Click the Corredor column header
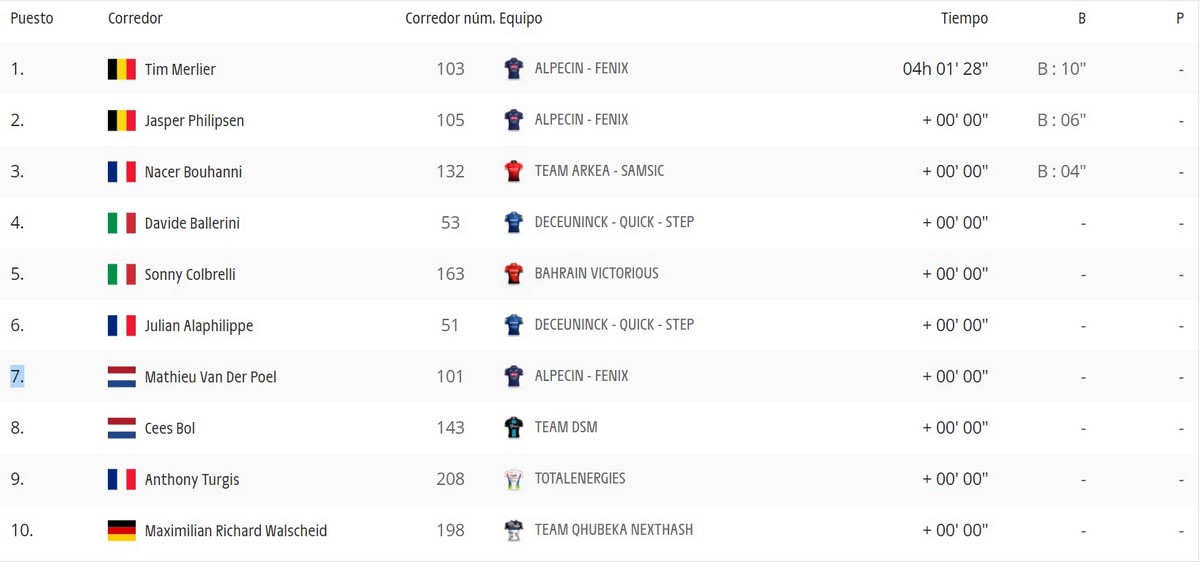 [135, 18]
